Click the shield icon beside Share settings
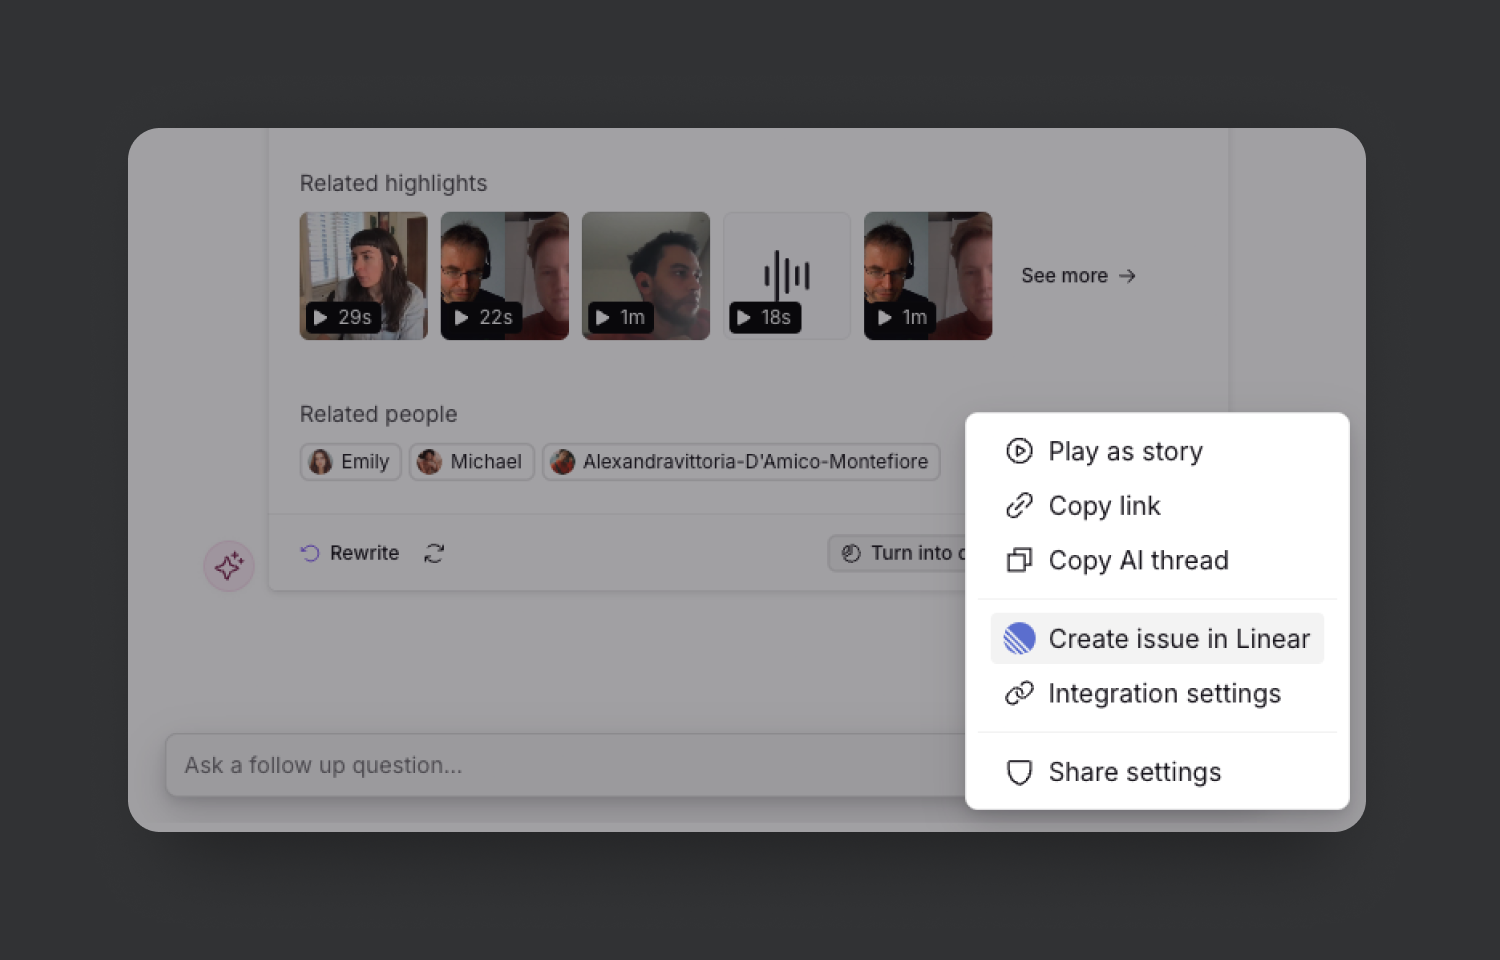 1019,772
